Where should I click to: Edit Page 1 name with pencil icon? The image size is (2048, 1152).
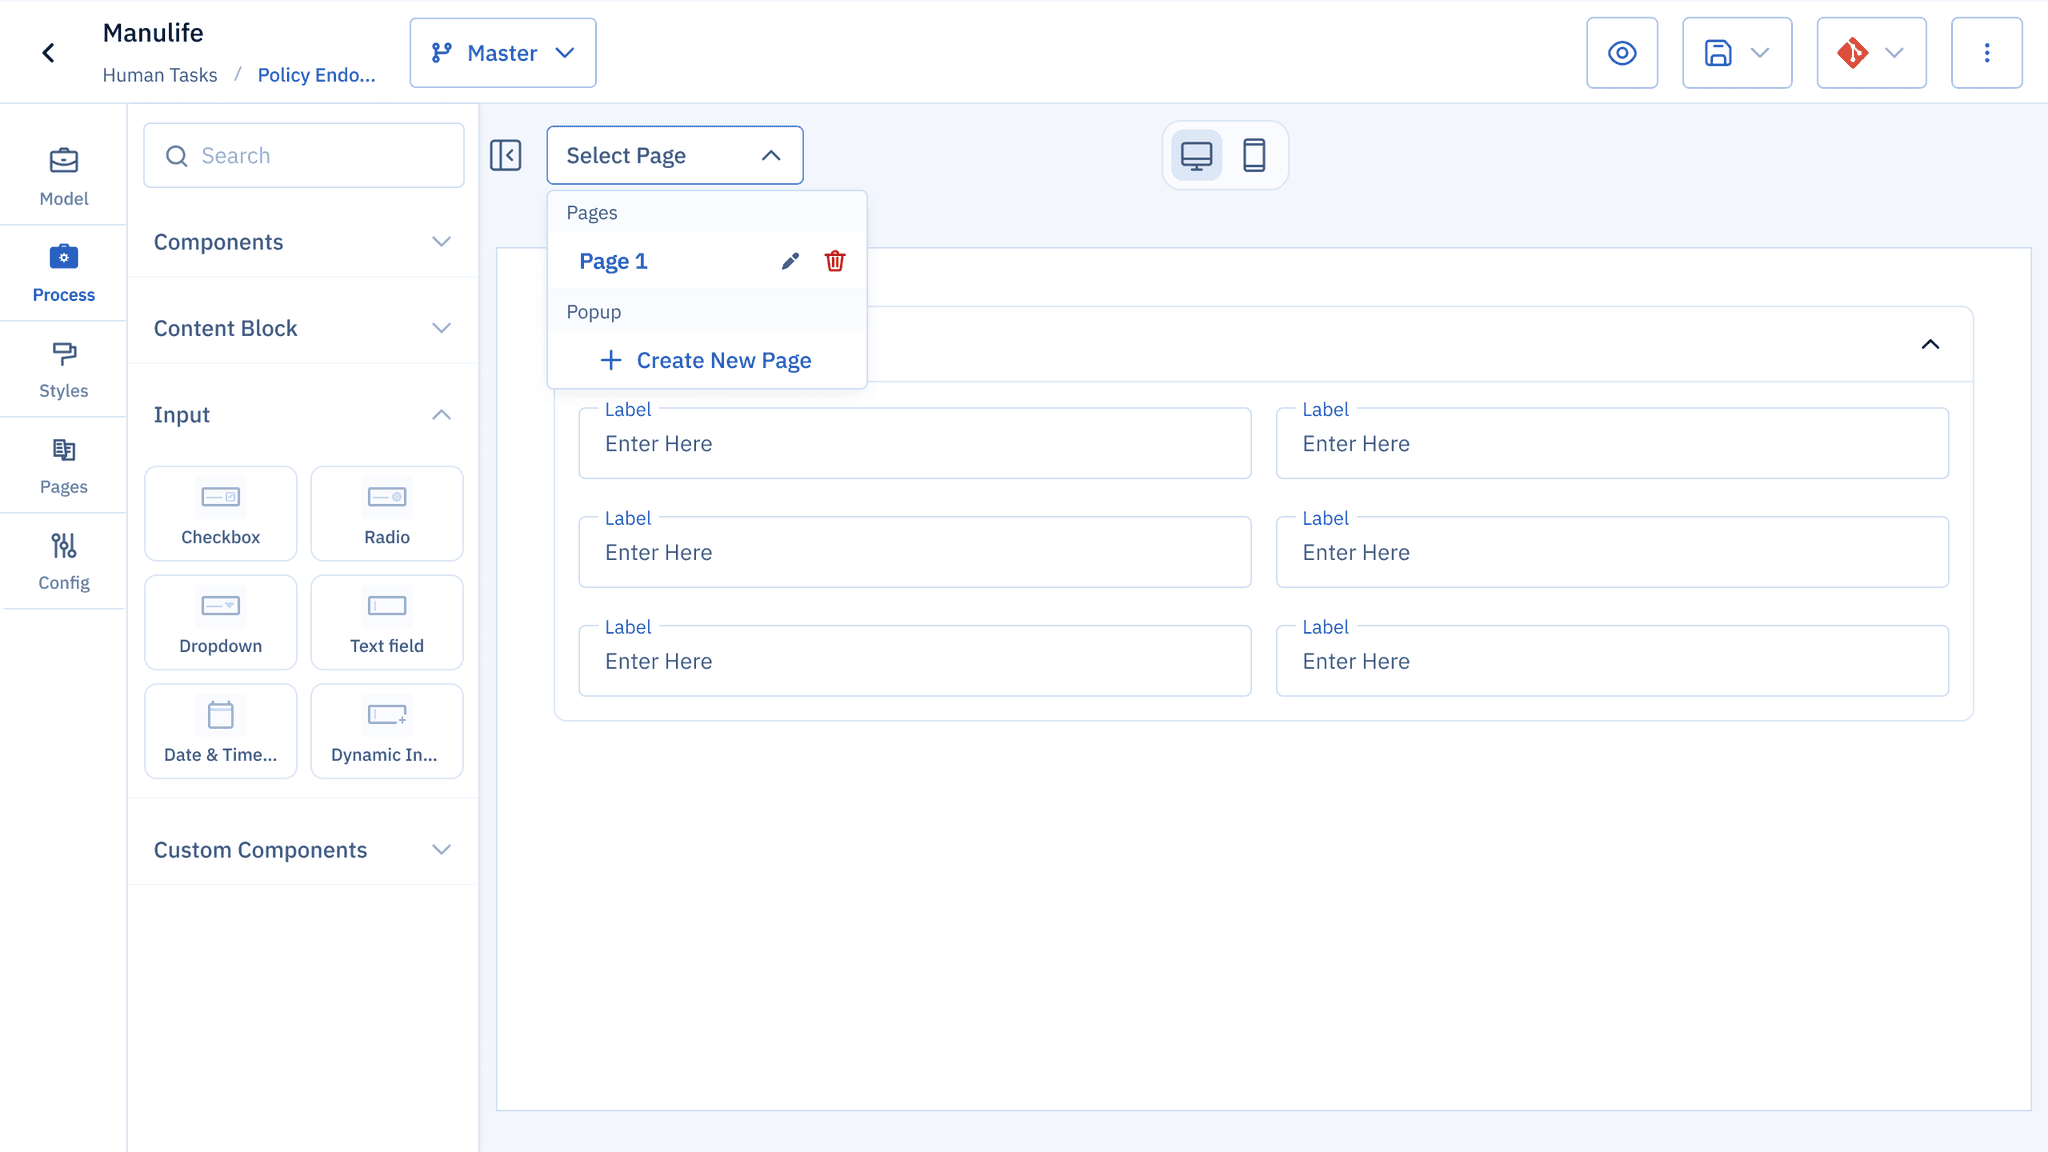790,261
